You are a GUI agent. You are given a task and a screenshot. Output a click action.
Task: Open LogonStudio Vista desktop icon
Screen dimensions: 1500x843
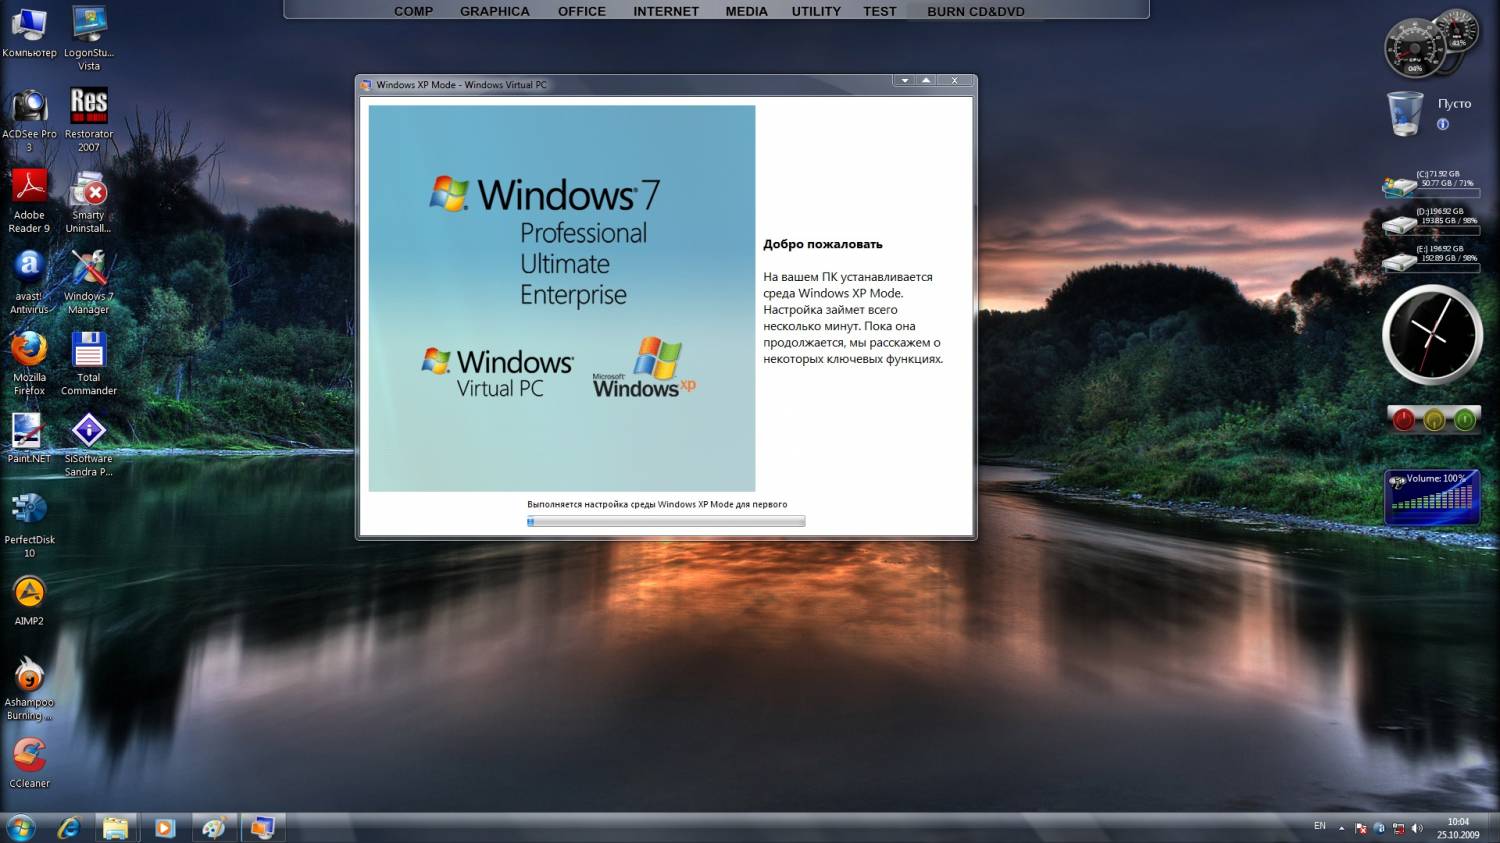pos(89,37)
